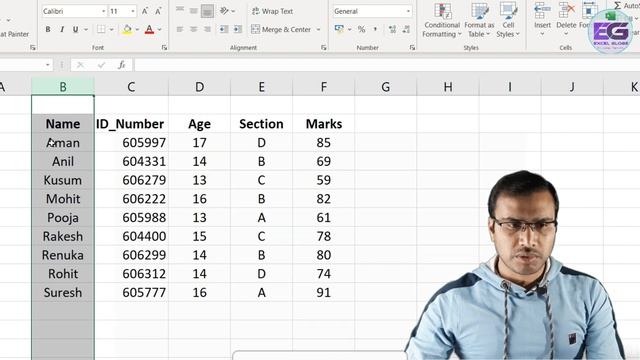This screenshot has width=640, height=360.
Task: Open font color dropdown arrow
Action: [x=160, y=29]
